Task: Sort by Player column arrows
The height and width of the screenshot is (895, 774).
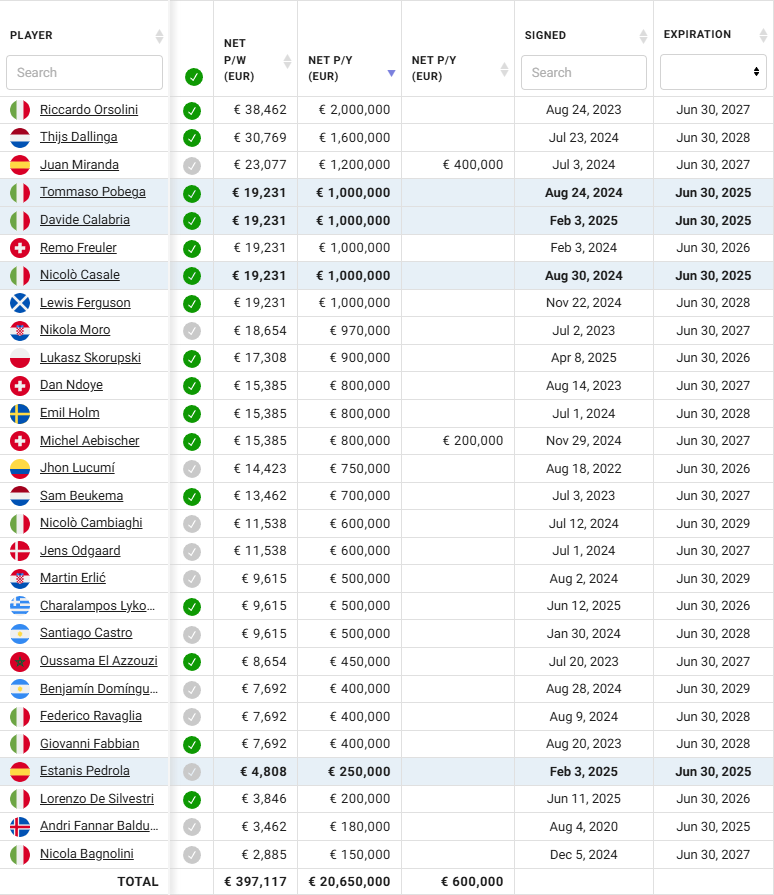Action: click(x=159, y=36)
